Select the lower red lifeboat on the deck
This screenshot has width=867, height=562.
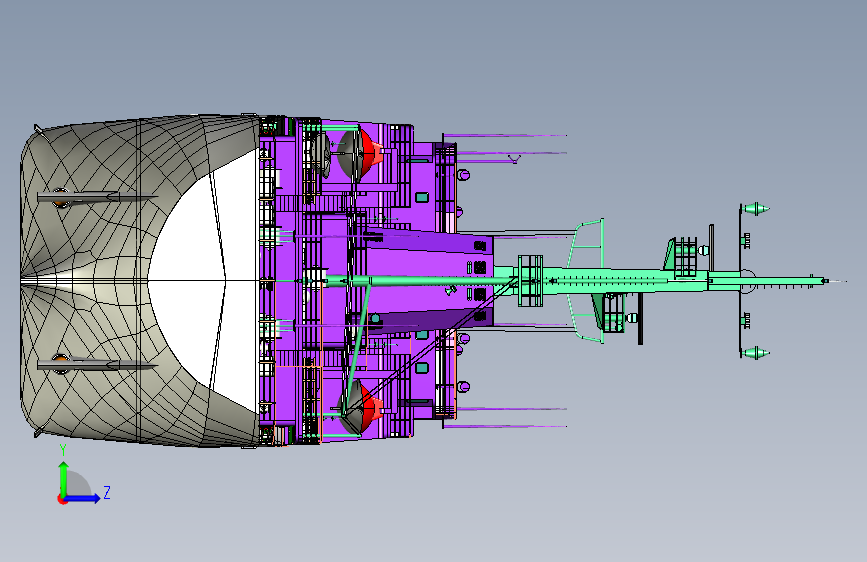[x=372, y=408]
